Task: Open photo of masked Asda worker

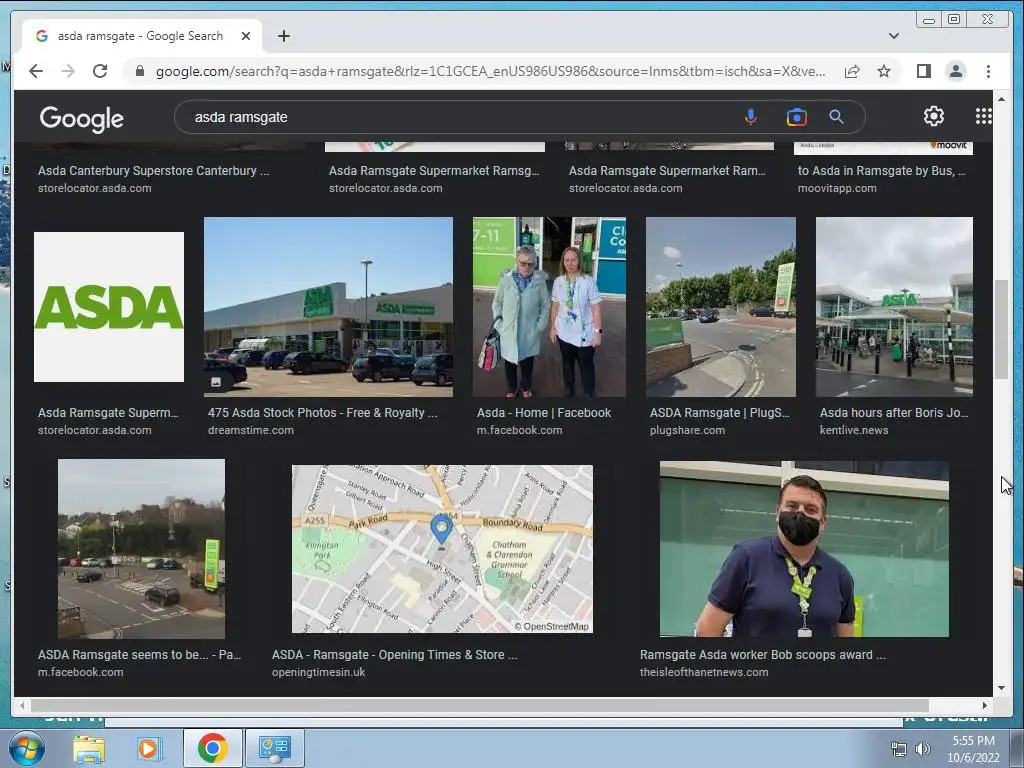Action: (804, 549)
